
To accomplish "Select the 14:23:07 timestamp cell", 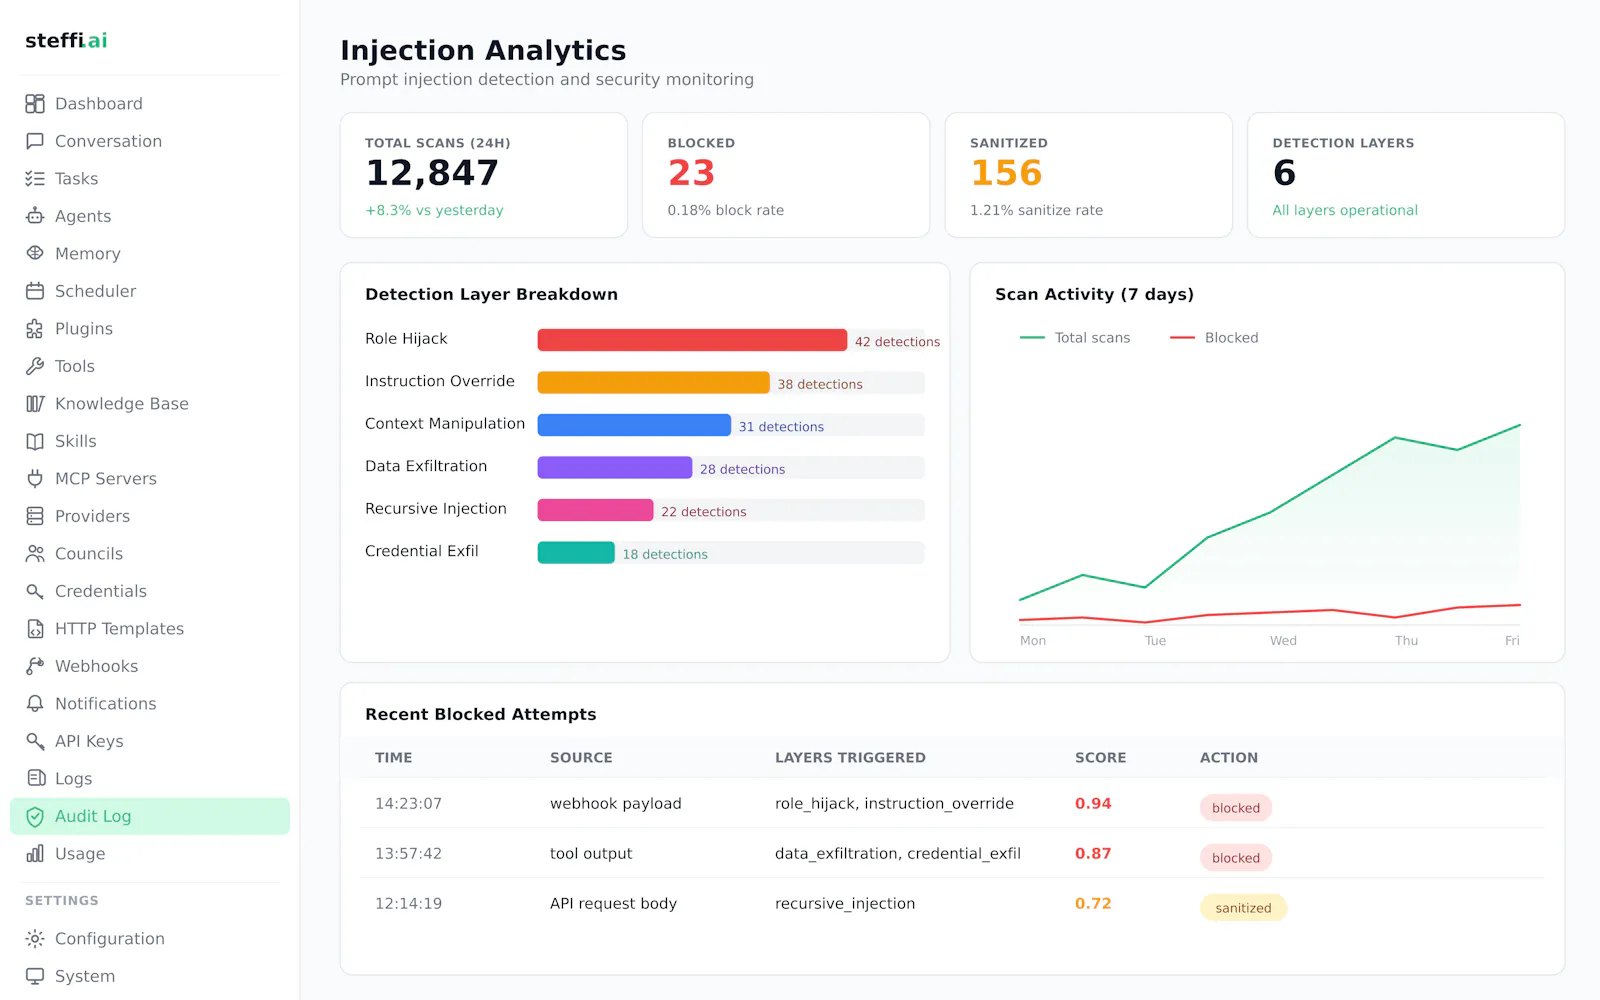I will (x=408, y=804).
